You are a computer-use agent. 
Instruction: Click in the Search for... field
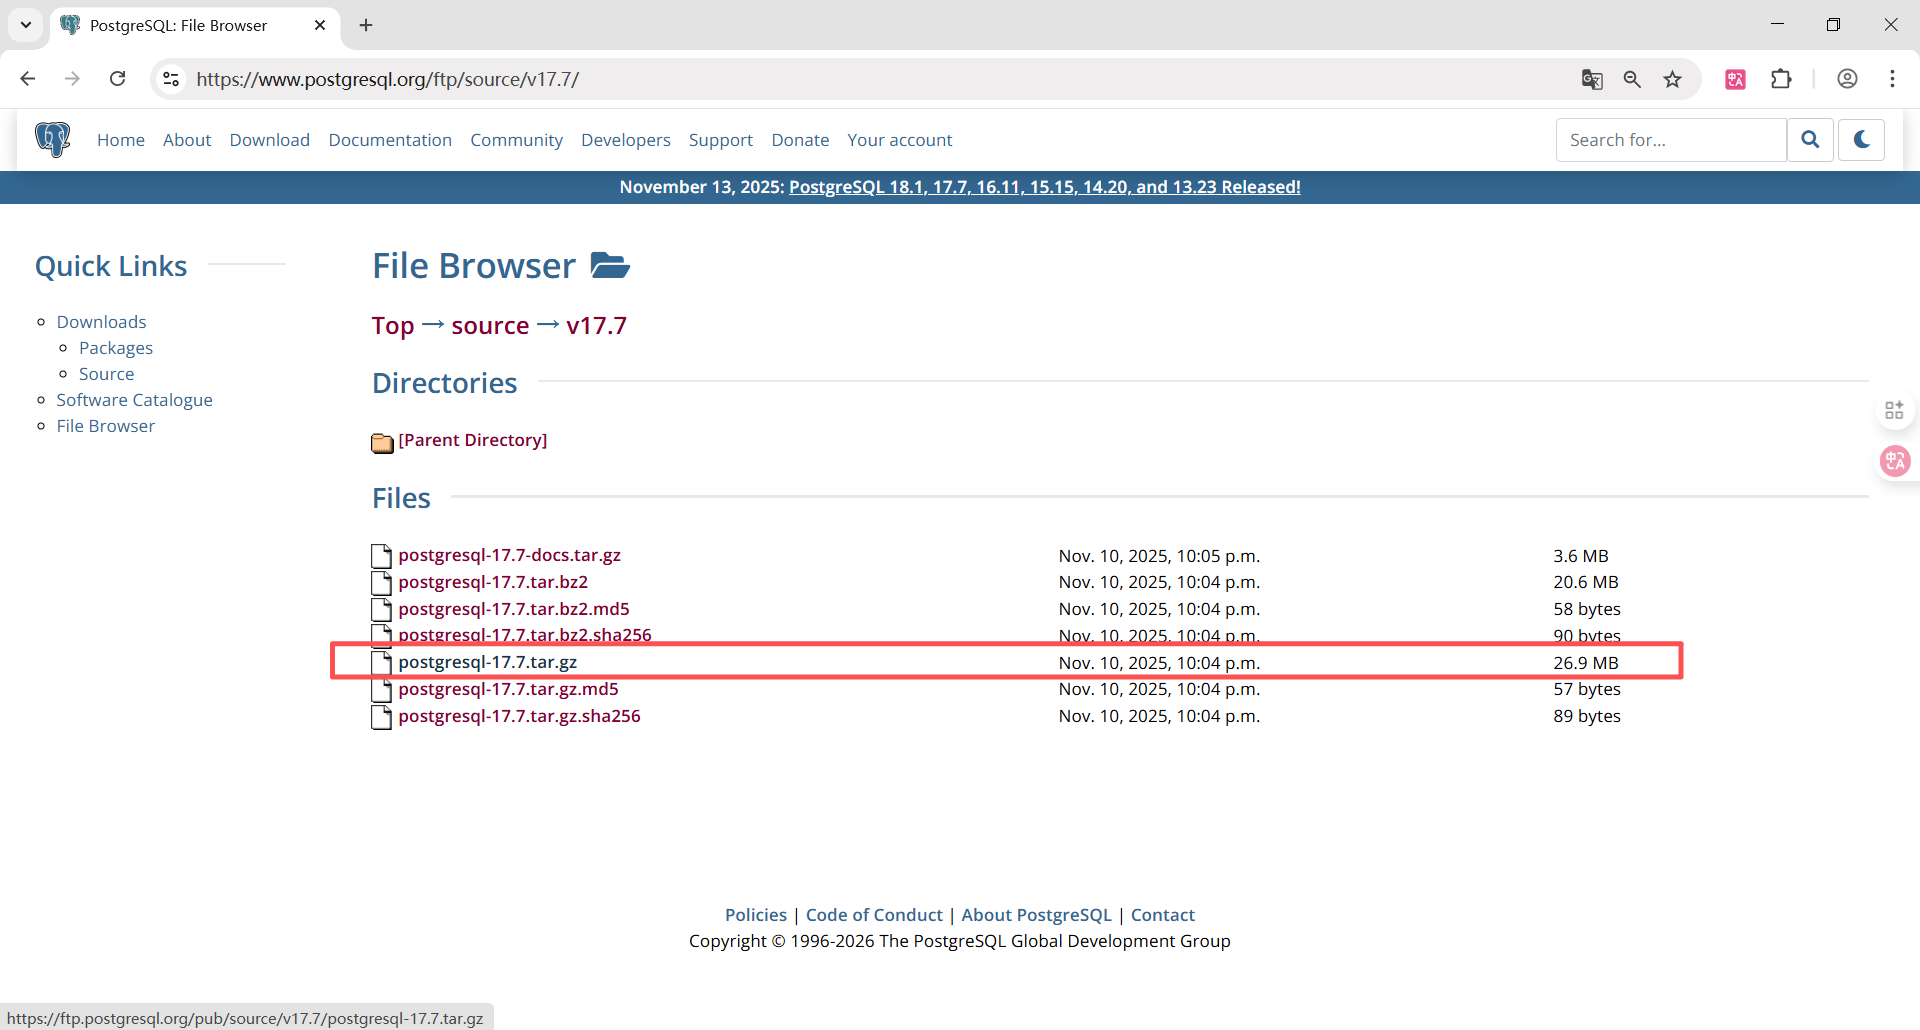point(1670,140)
